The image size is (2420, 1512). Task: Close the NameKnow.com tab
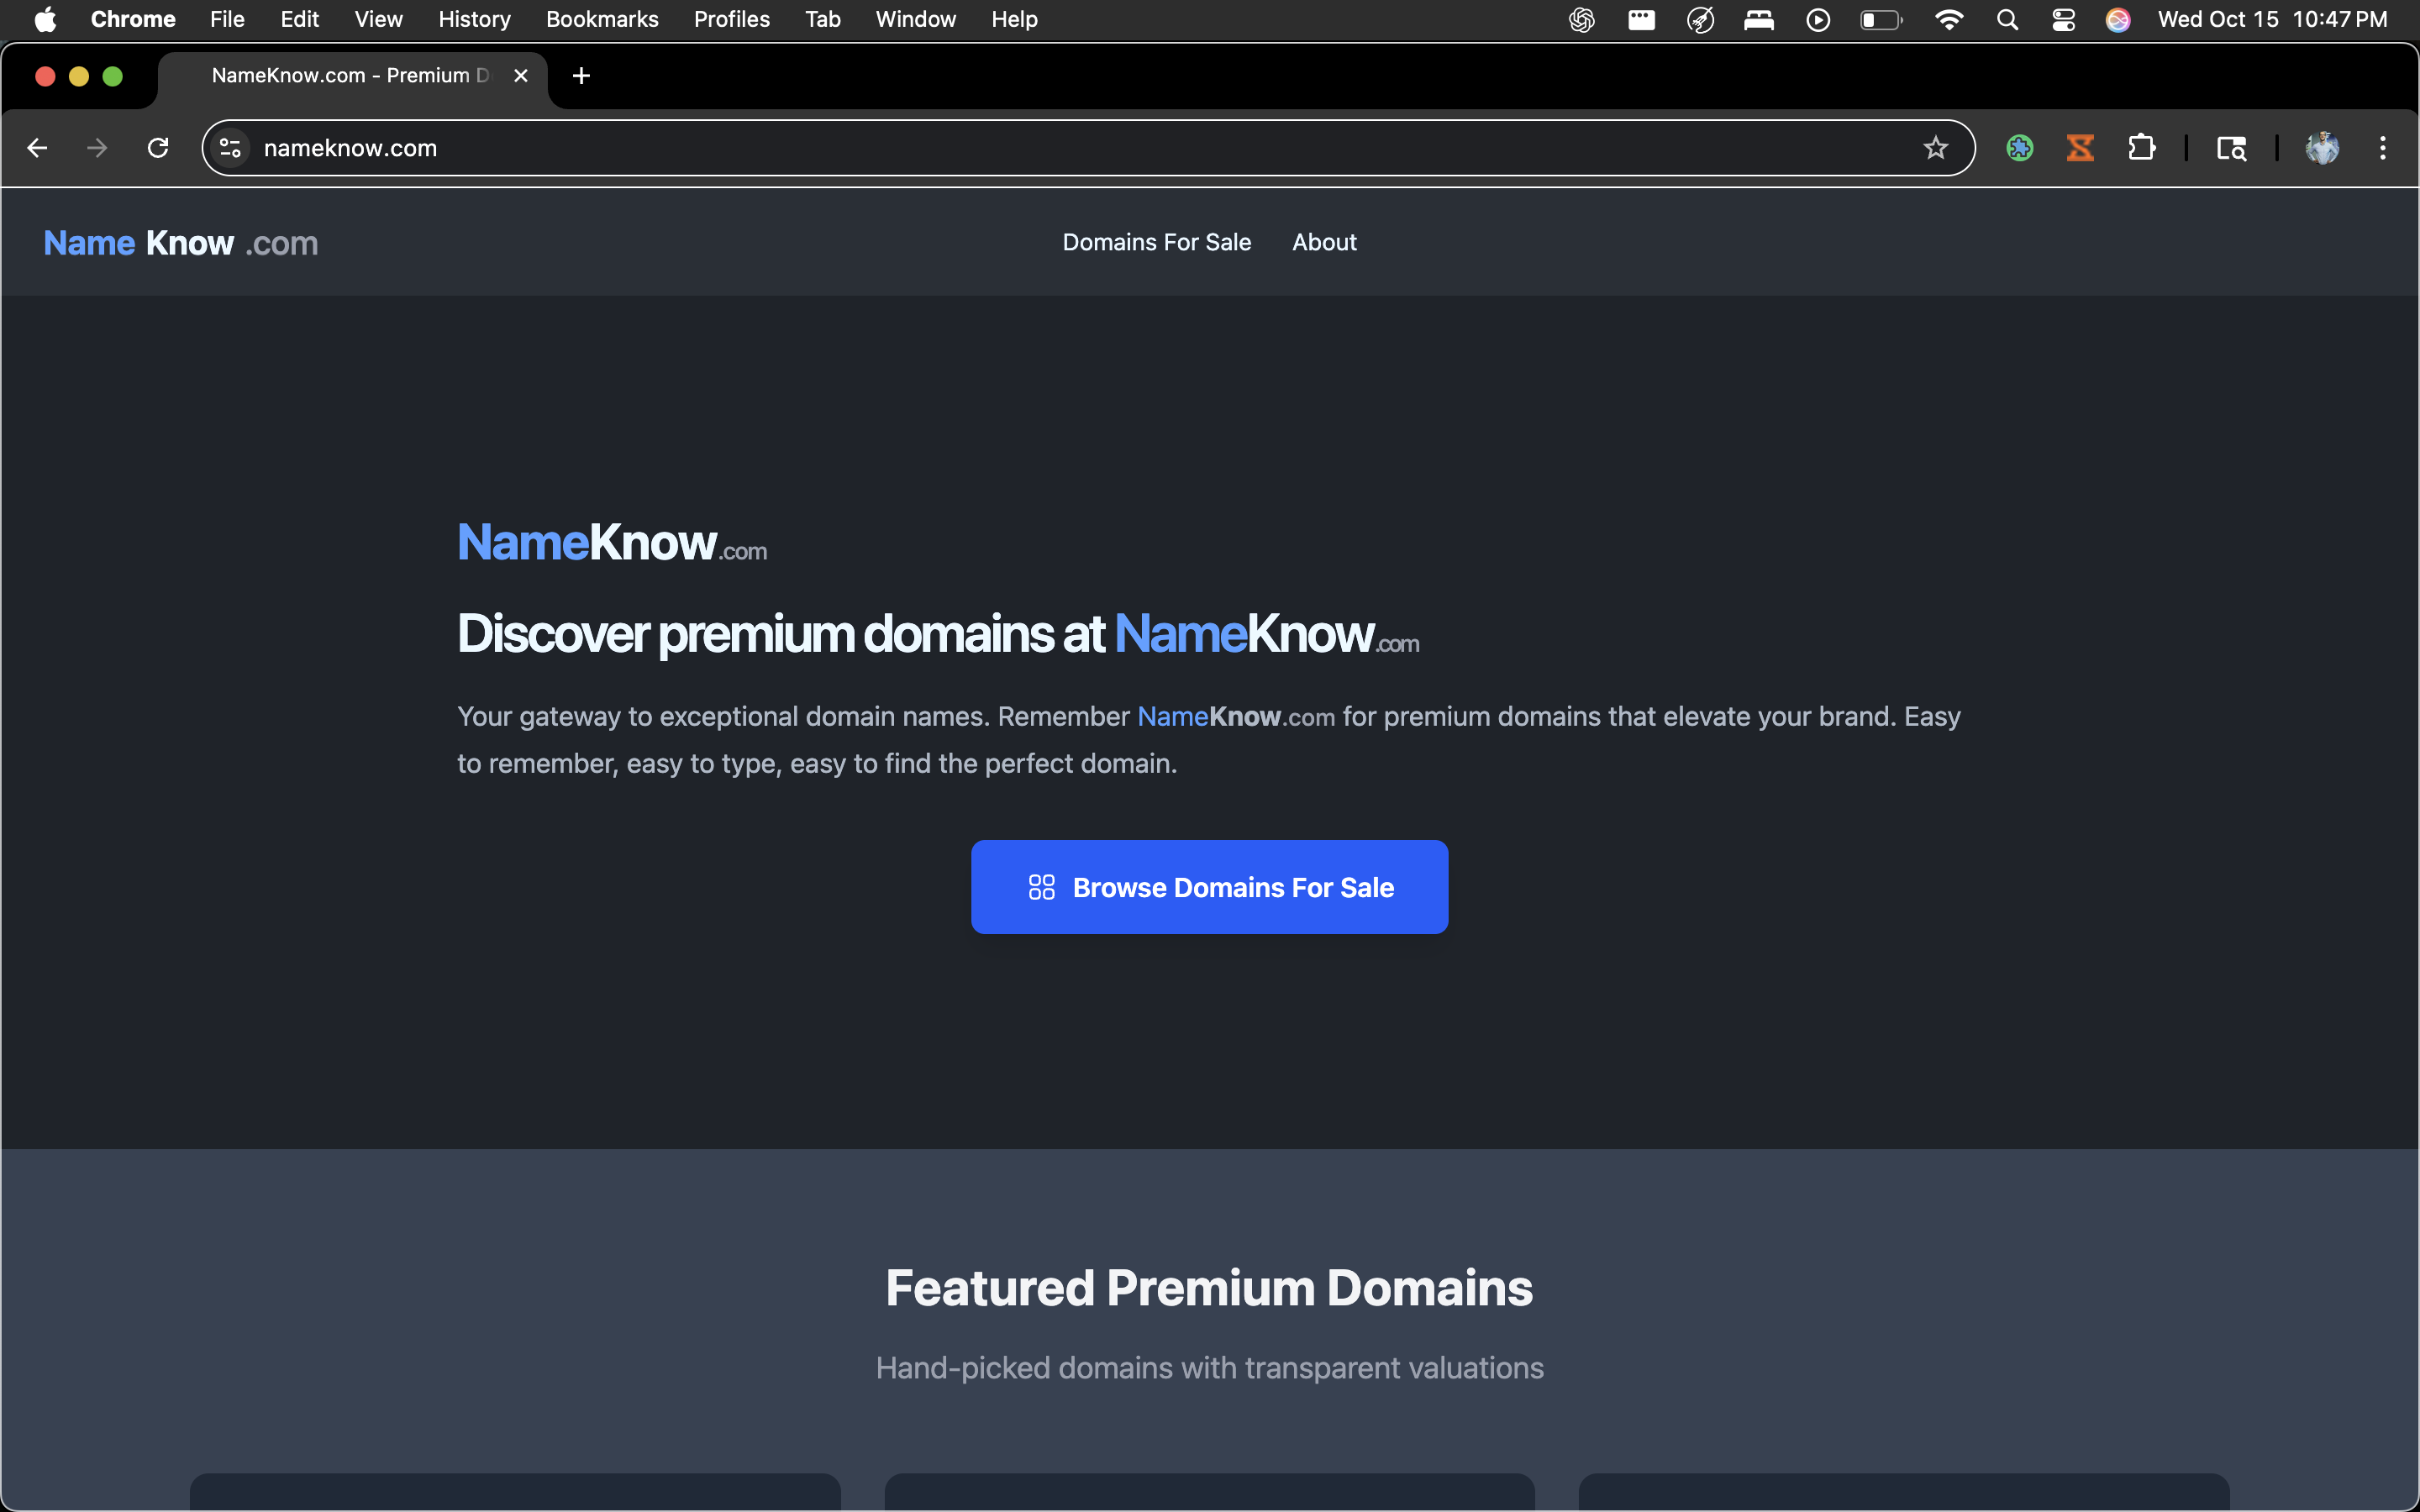[521, 76]
